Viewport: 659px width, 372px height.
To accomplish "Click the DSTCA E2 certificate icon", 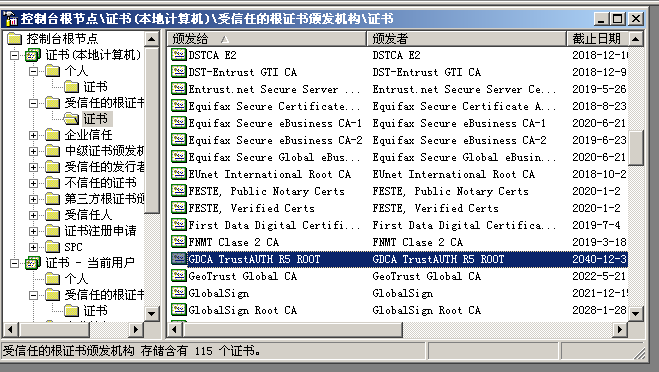I will (179, 55).
